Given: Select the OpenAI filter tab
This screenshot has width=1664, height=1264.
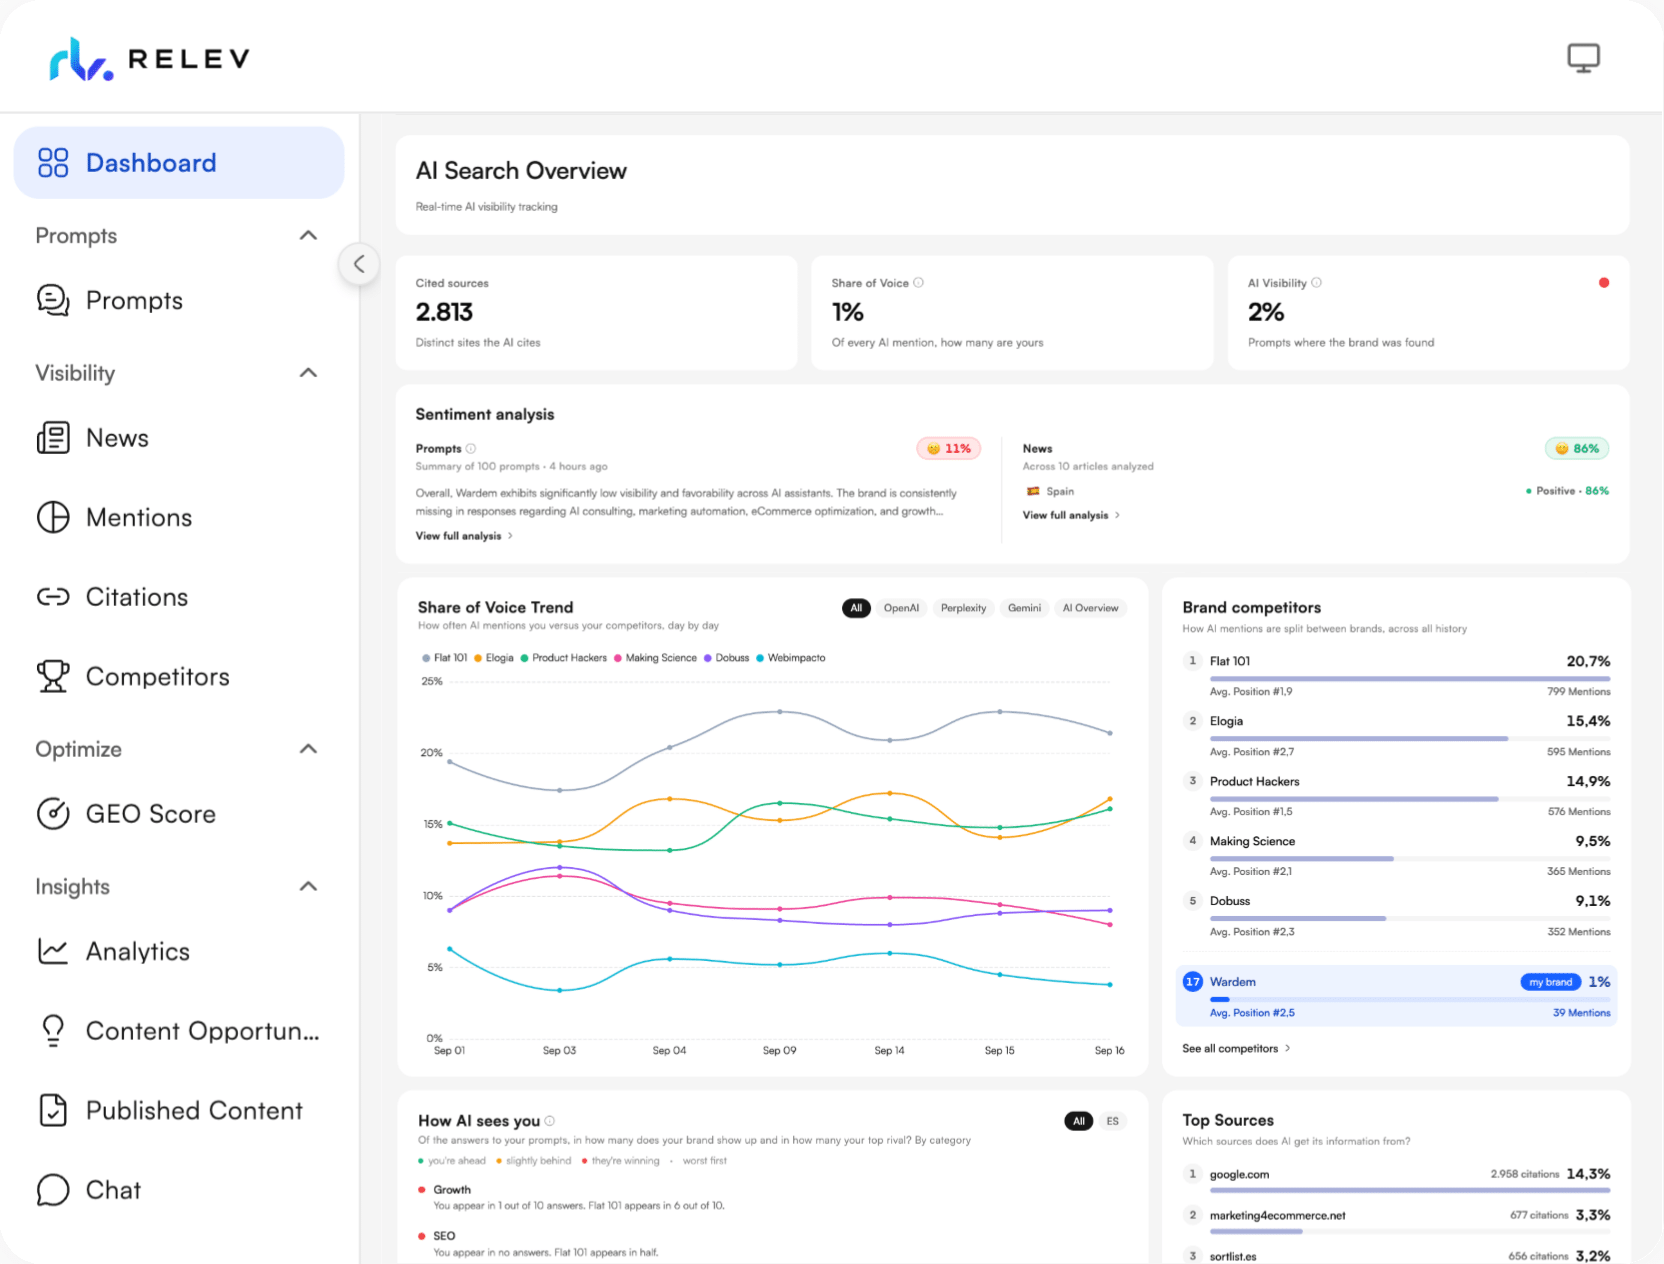Looking at the screenshot, I should pos(901,608).
